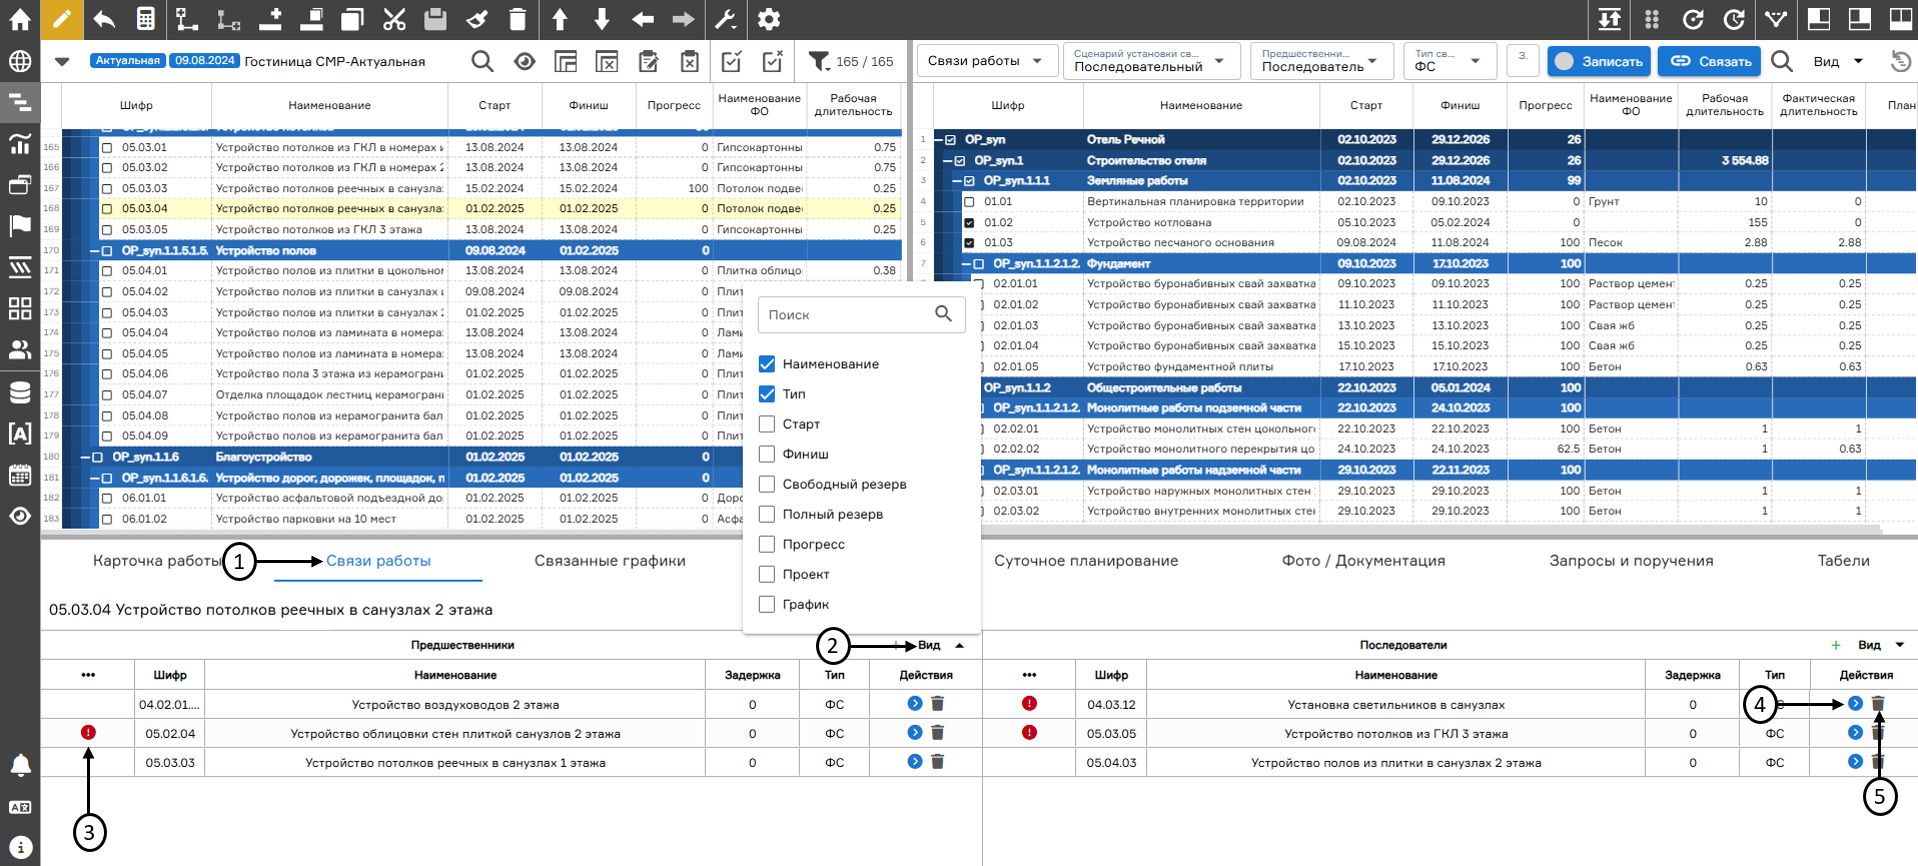Open the wrench tools icon
The height and width of the screenshot is (866, 1918).
pyautogui.click(x=726, y=19)
